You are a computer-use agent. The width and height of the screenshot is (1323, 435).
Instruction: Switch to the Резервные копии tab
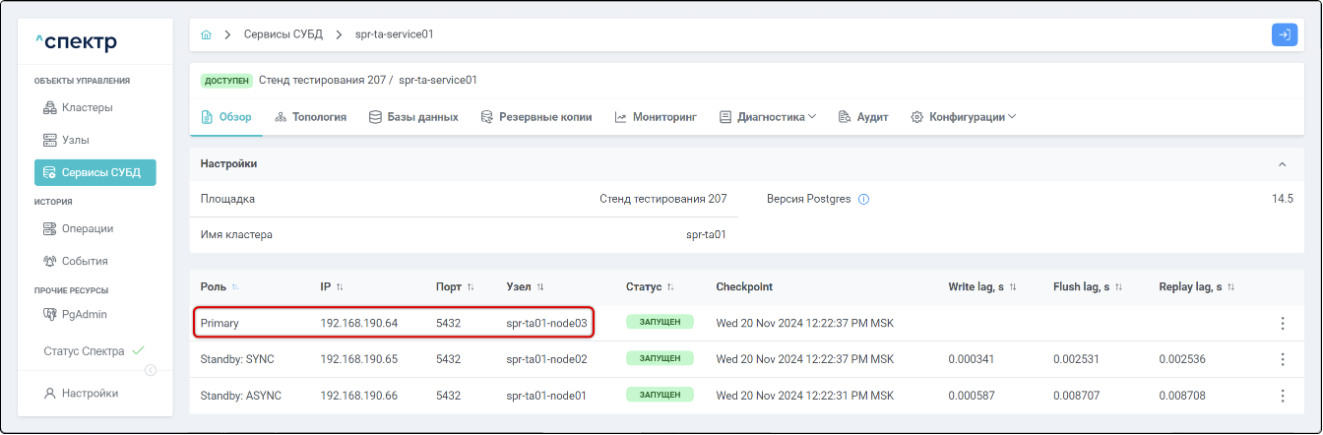(536, 117)
